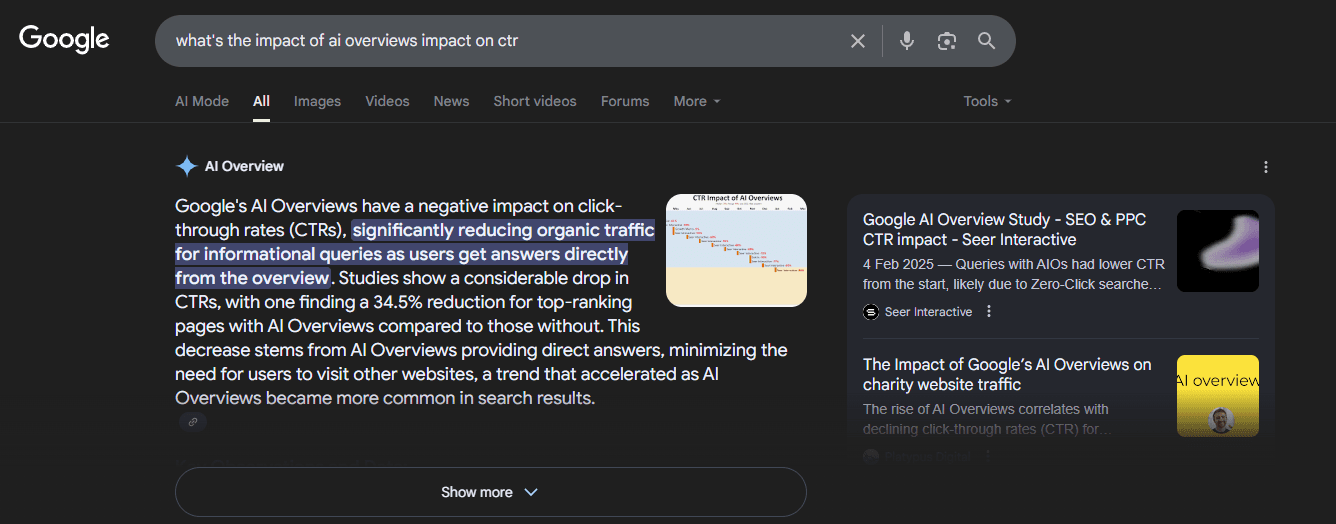
Task: Click the source link chip icon
Action: tap(193, 422)
